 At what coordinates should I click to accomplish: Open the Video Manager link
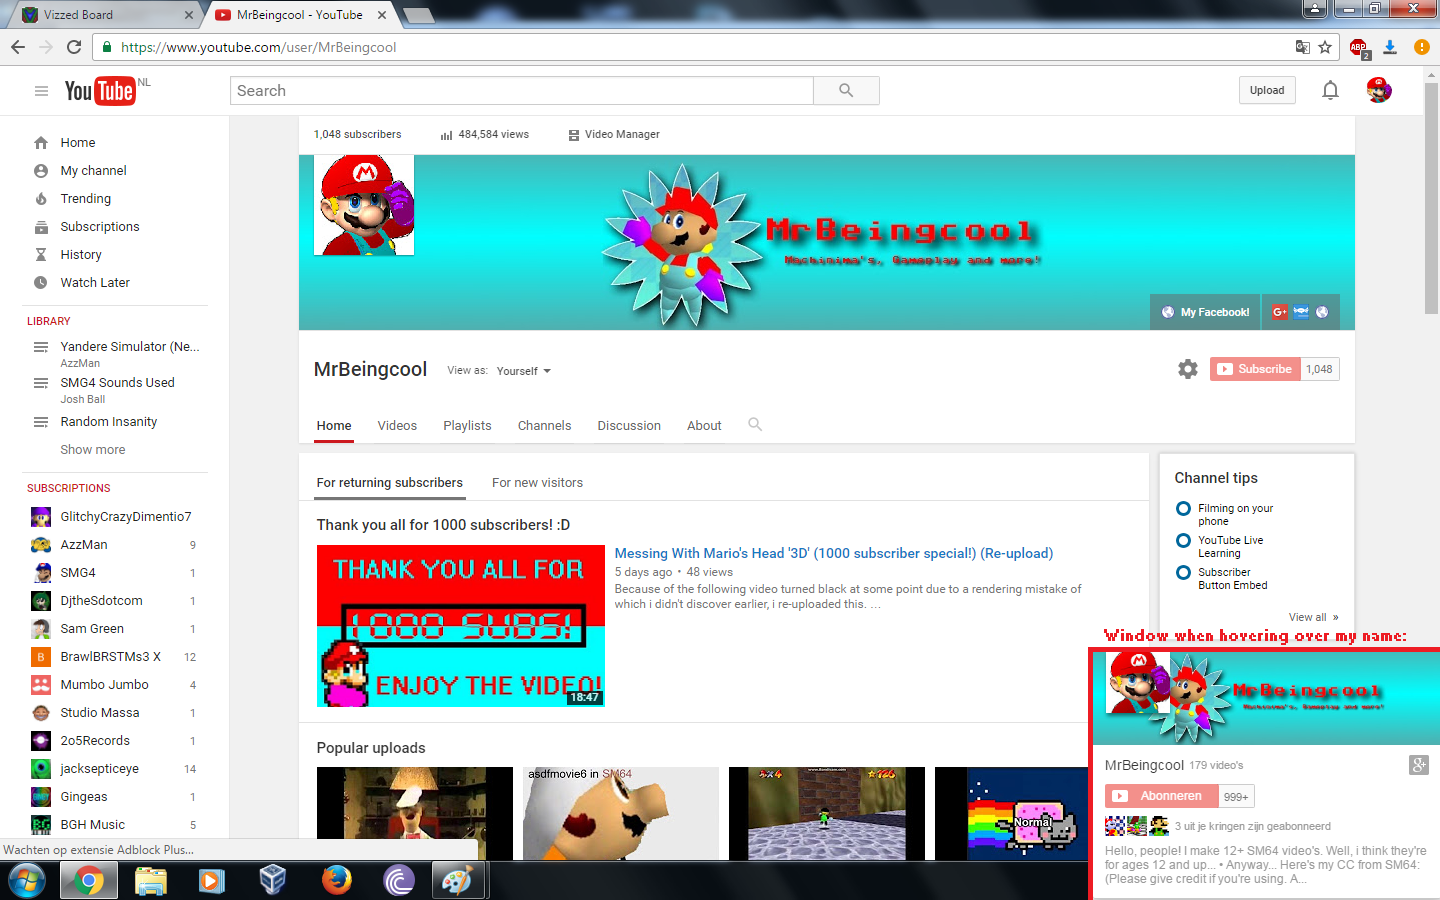pos(621,135)
